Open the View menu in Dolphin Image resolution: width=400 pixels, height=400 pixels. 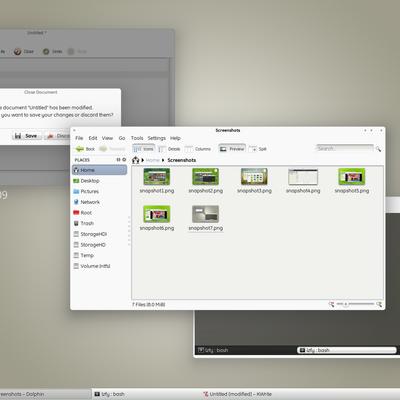coord(107,138)
